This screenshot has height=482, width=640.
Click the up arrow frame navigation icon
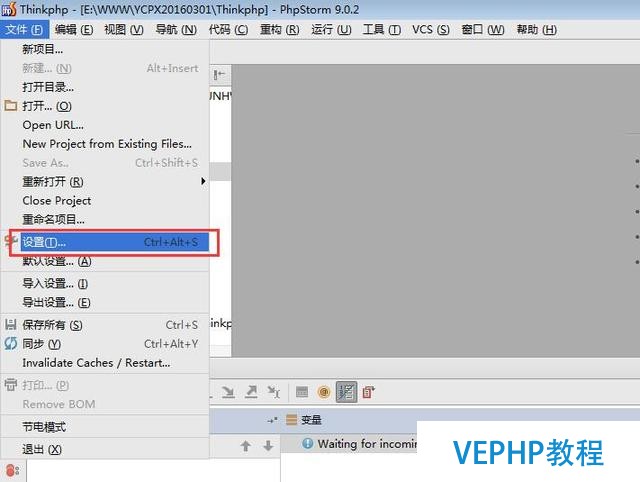pos(245,446)
